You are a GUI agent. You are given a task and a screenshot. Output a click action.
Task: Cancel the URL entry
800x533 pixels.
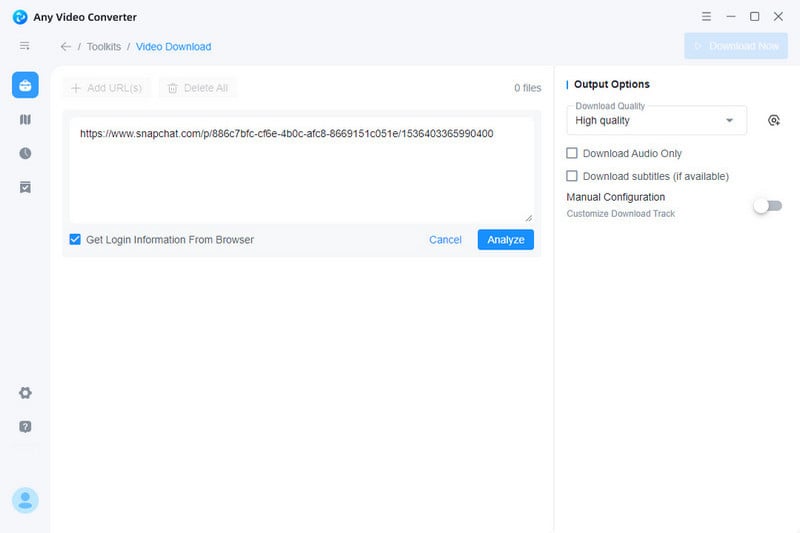445,240
